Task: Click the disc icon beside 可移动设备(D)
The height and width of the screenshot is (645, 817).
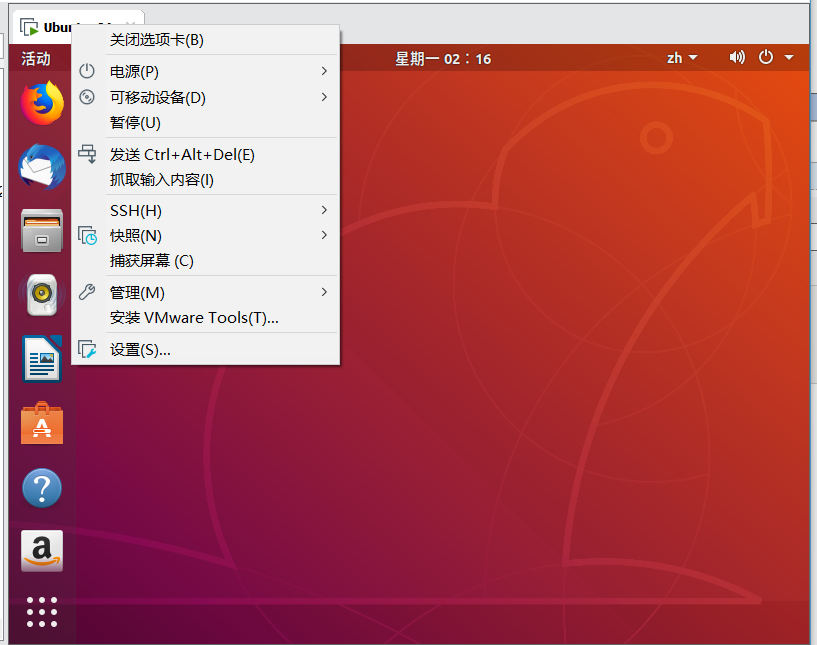Action: 87,97
